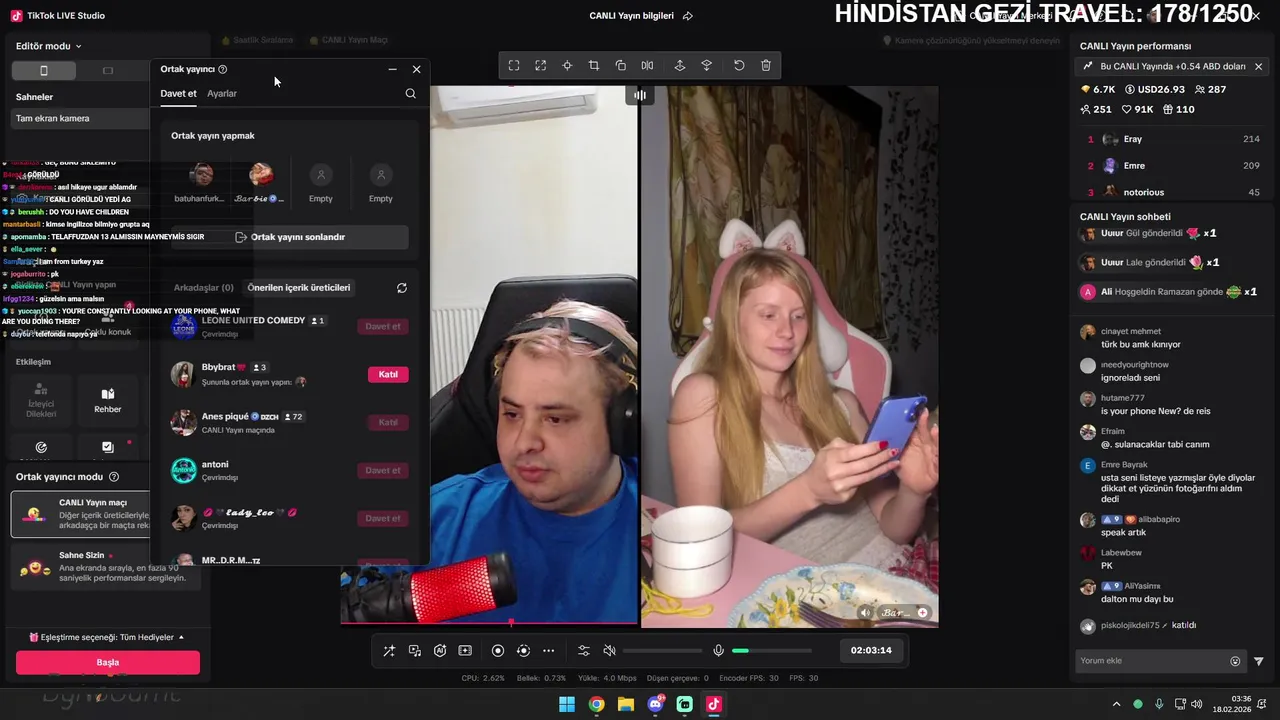
Task: Click the expand-to-fullscreen icon in canvas toolbar
Action: click(541, 65)
